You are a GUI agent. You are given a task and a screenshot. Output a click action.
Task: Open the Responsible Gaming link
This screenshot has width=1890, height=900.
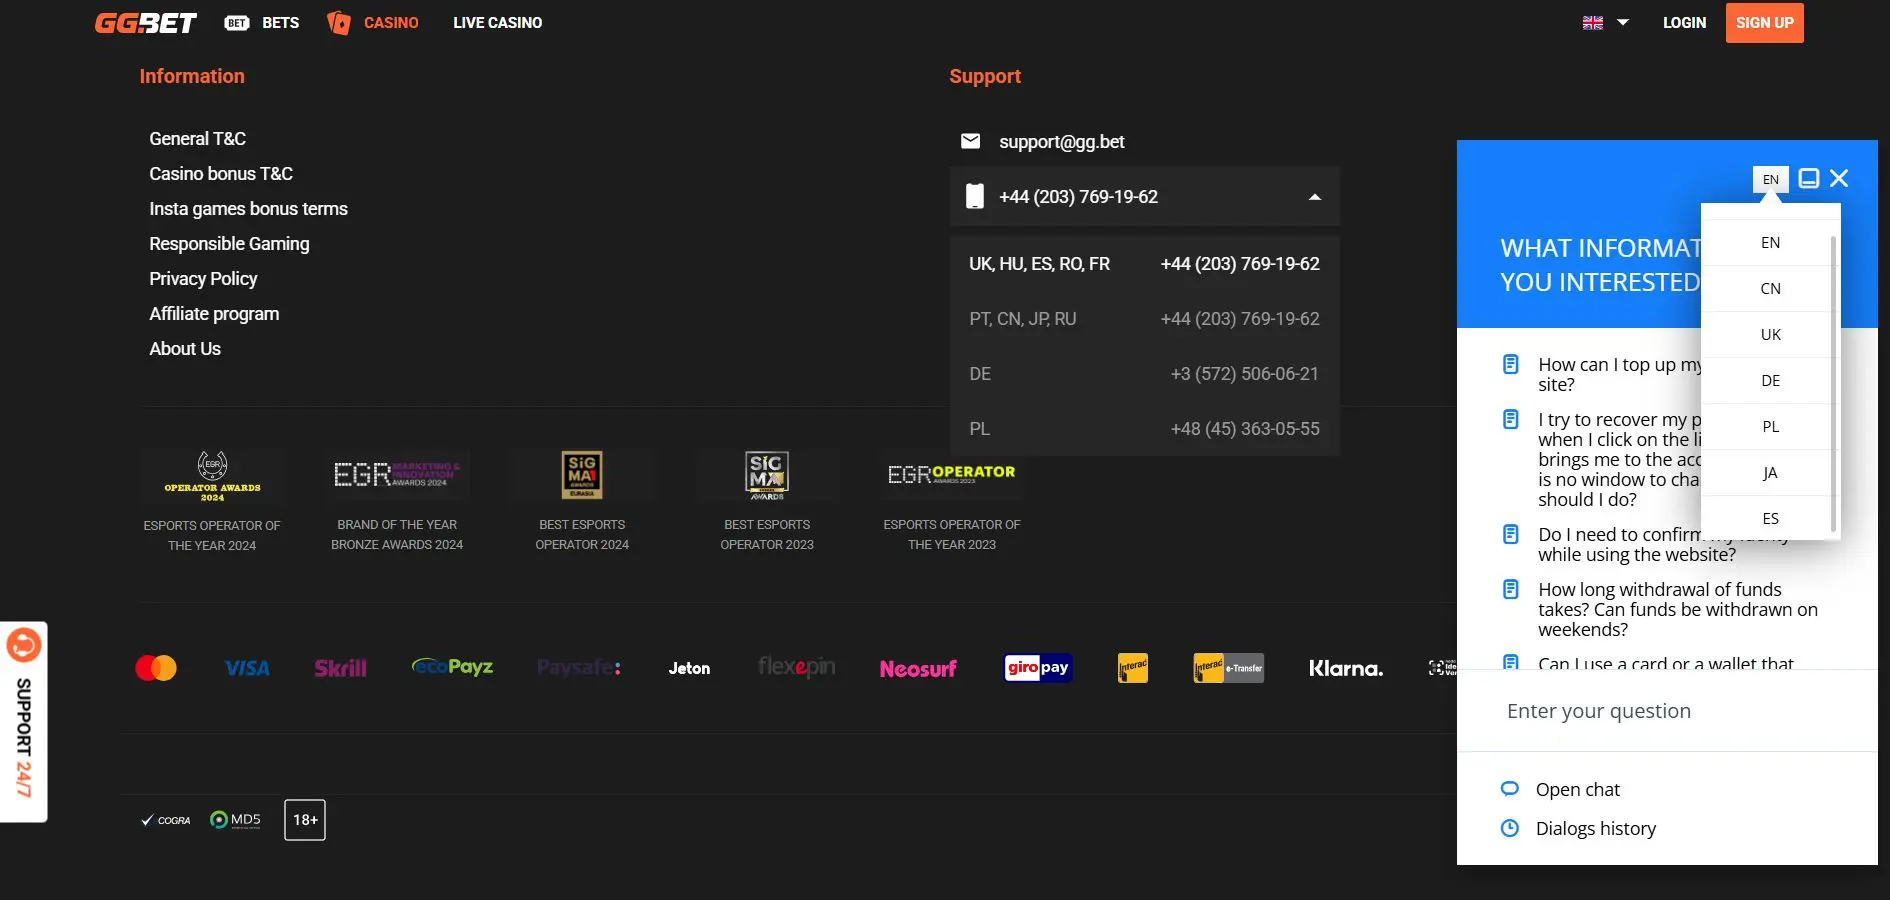(x=229, y=244)
